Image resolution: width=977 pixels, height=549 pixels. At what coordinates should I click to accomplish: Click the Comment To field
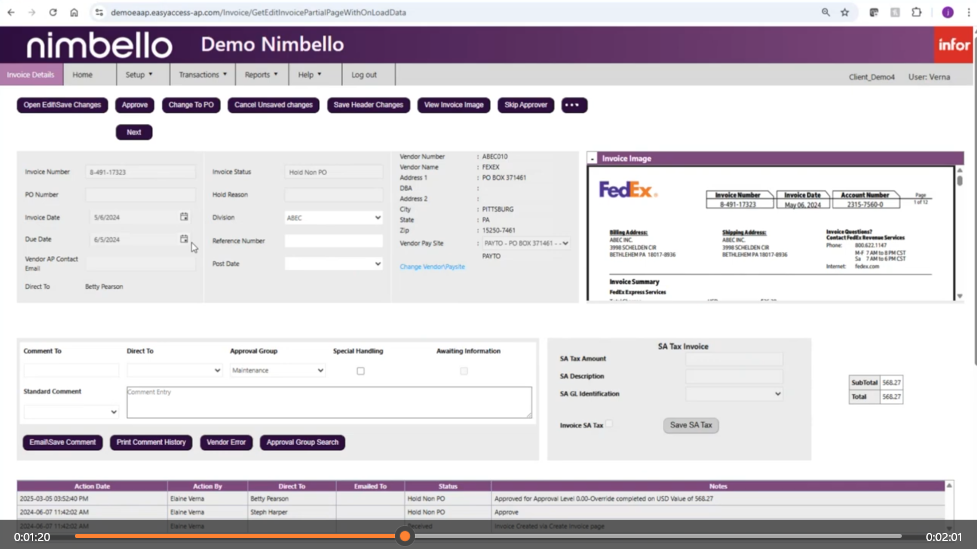tap(71, 370)
